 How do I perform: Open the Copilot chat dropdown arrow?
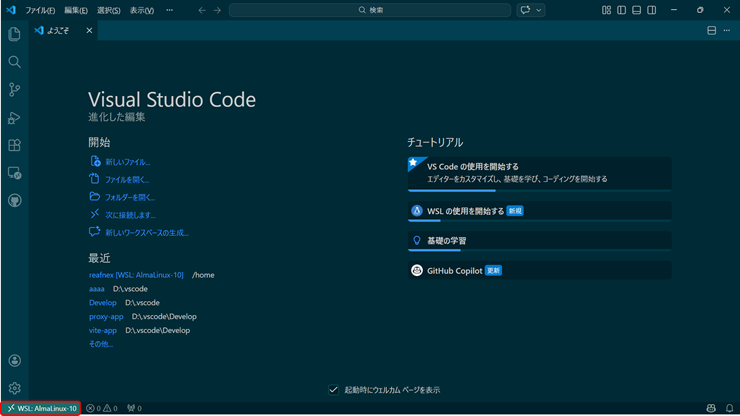539,10
